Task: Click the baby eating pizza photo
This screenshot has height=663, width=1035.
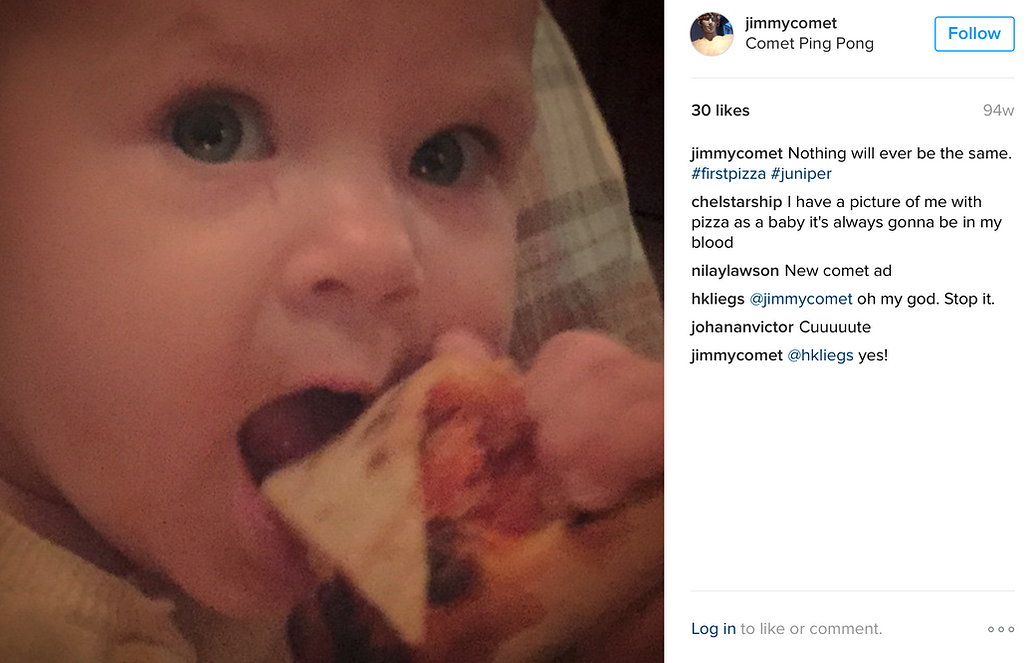Action: pos(332,332)
